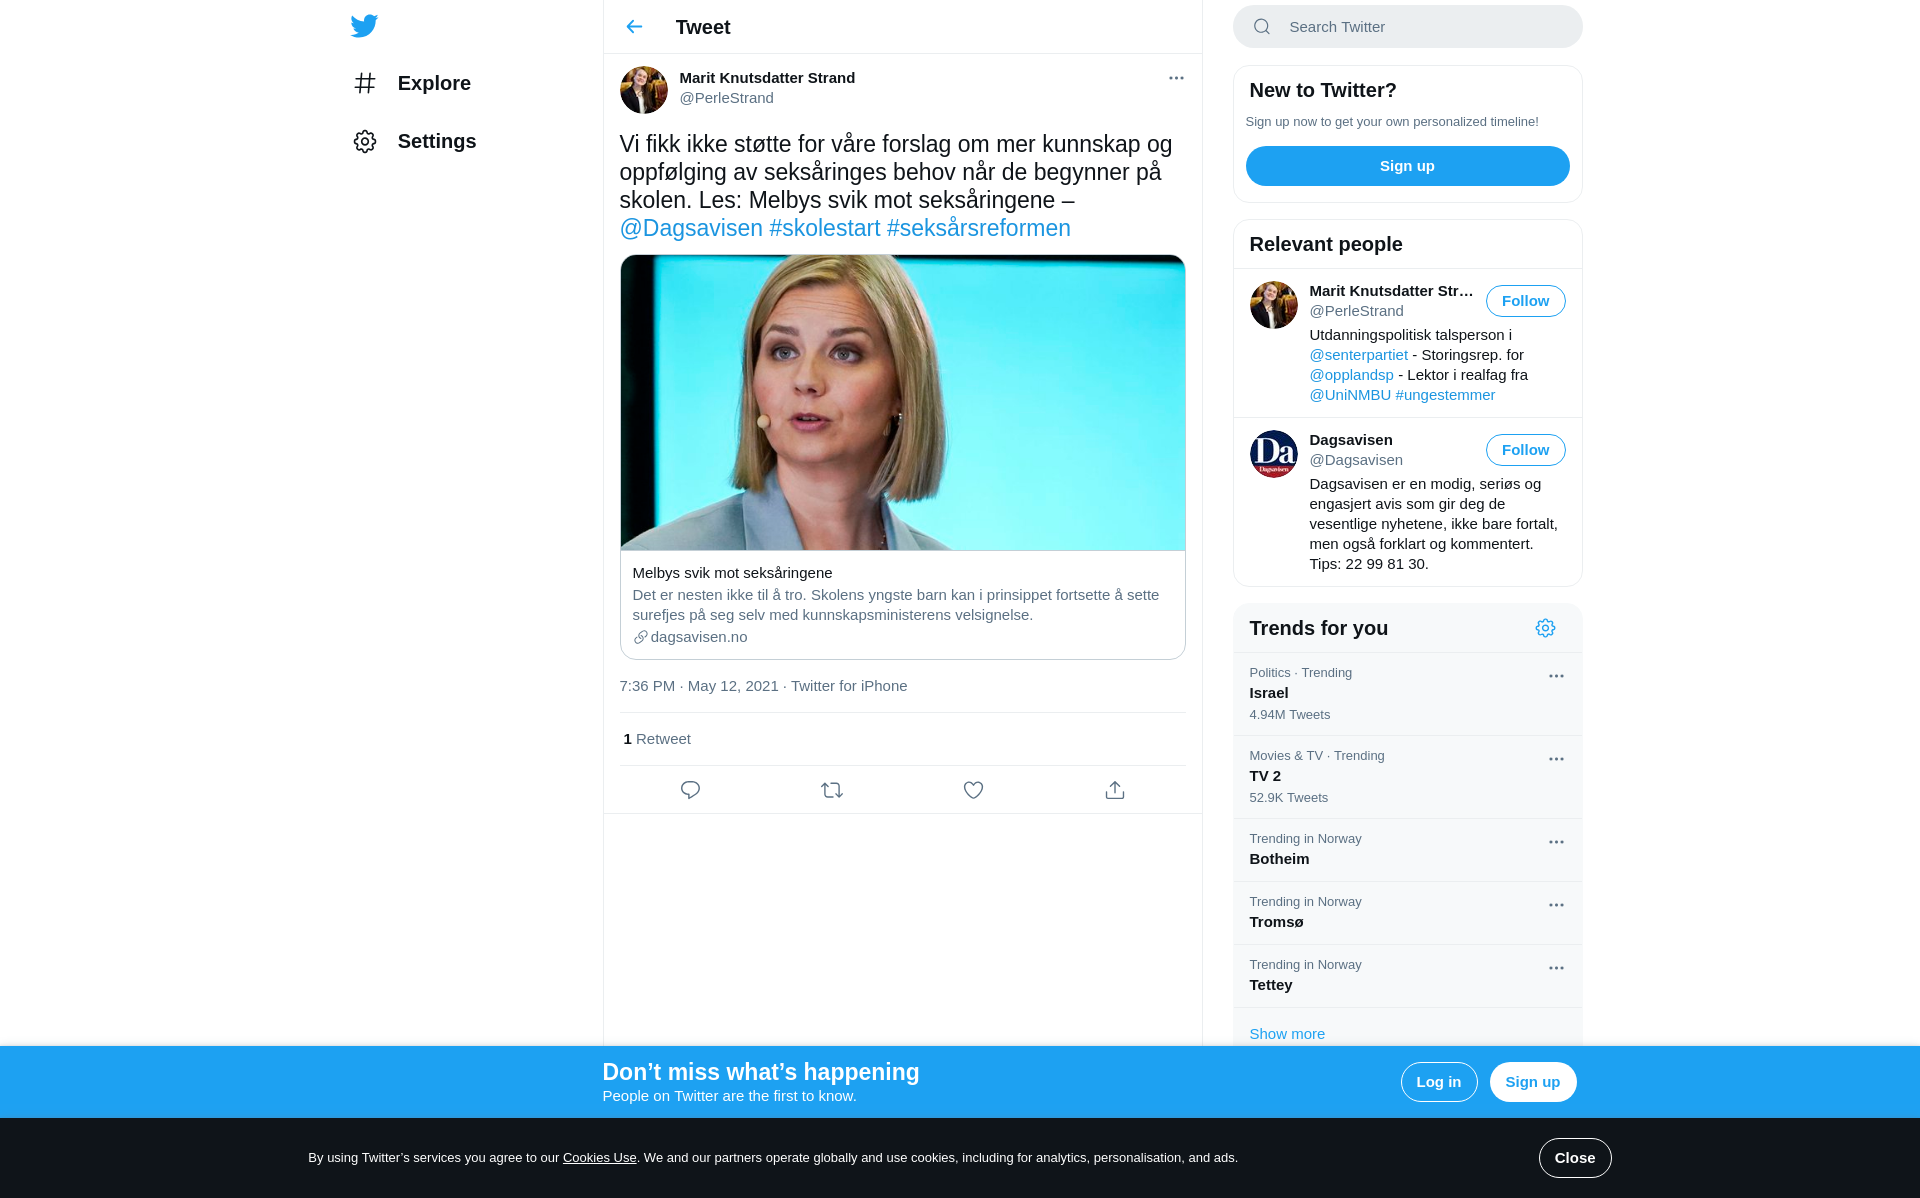The image size is (1920, 1198).
Task: Open the tweet's more options menu
Action: click(x=1176, y=78)
